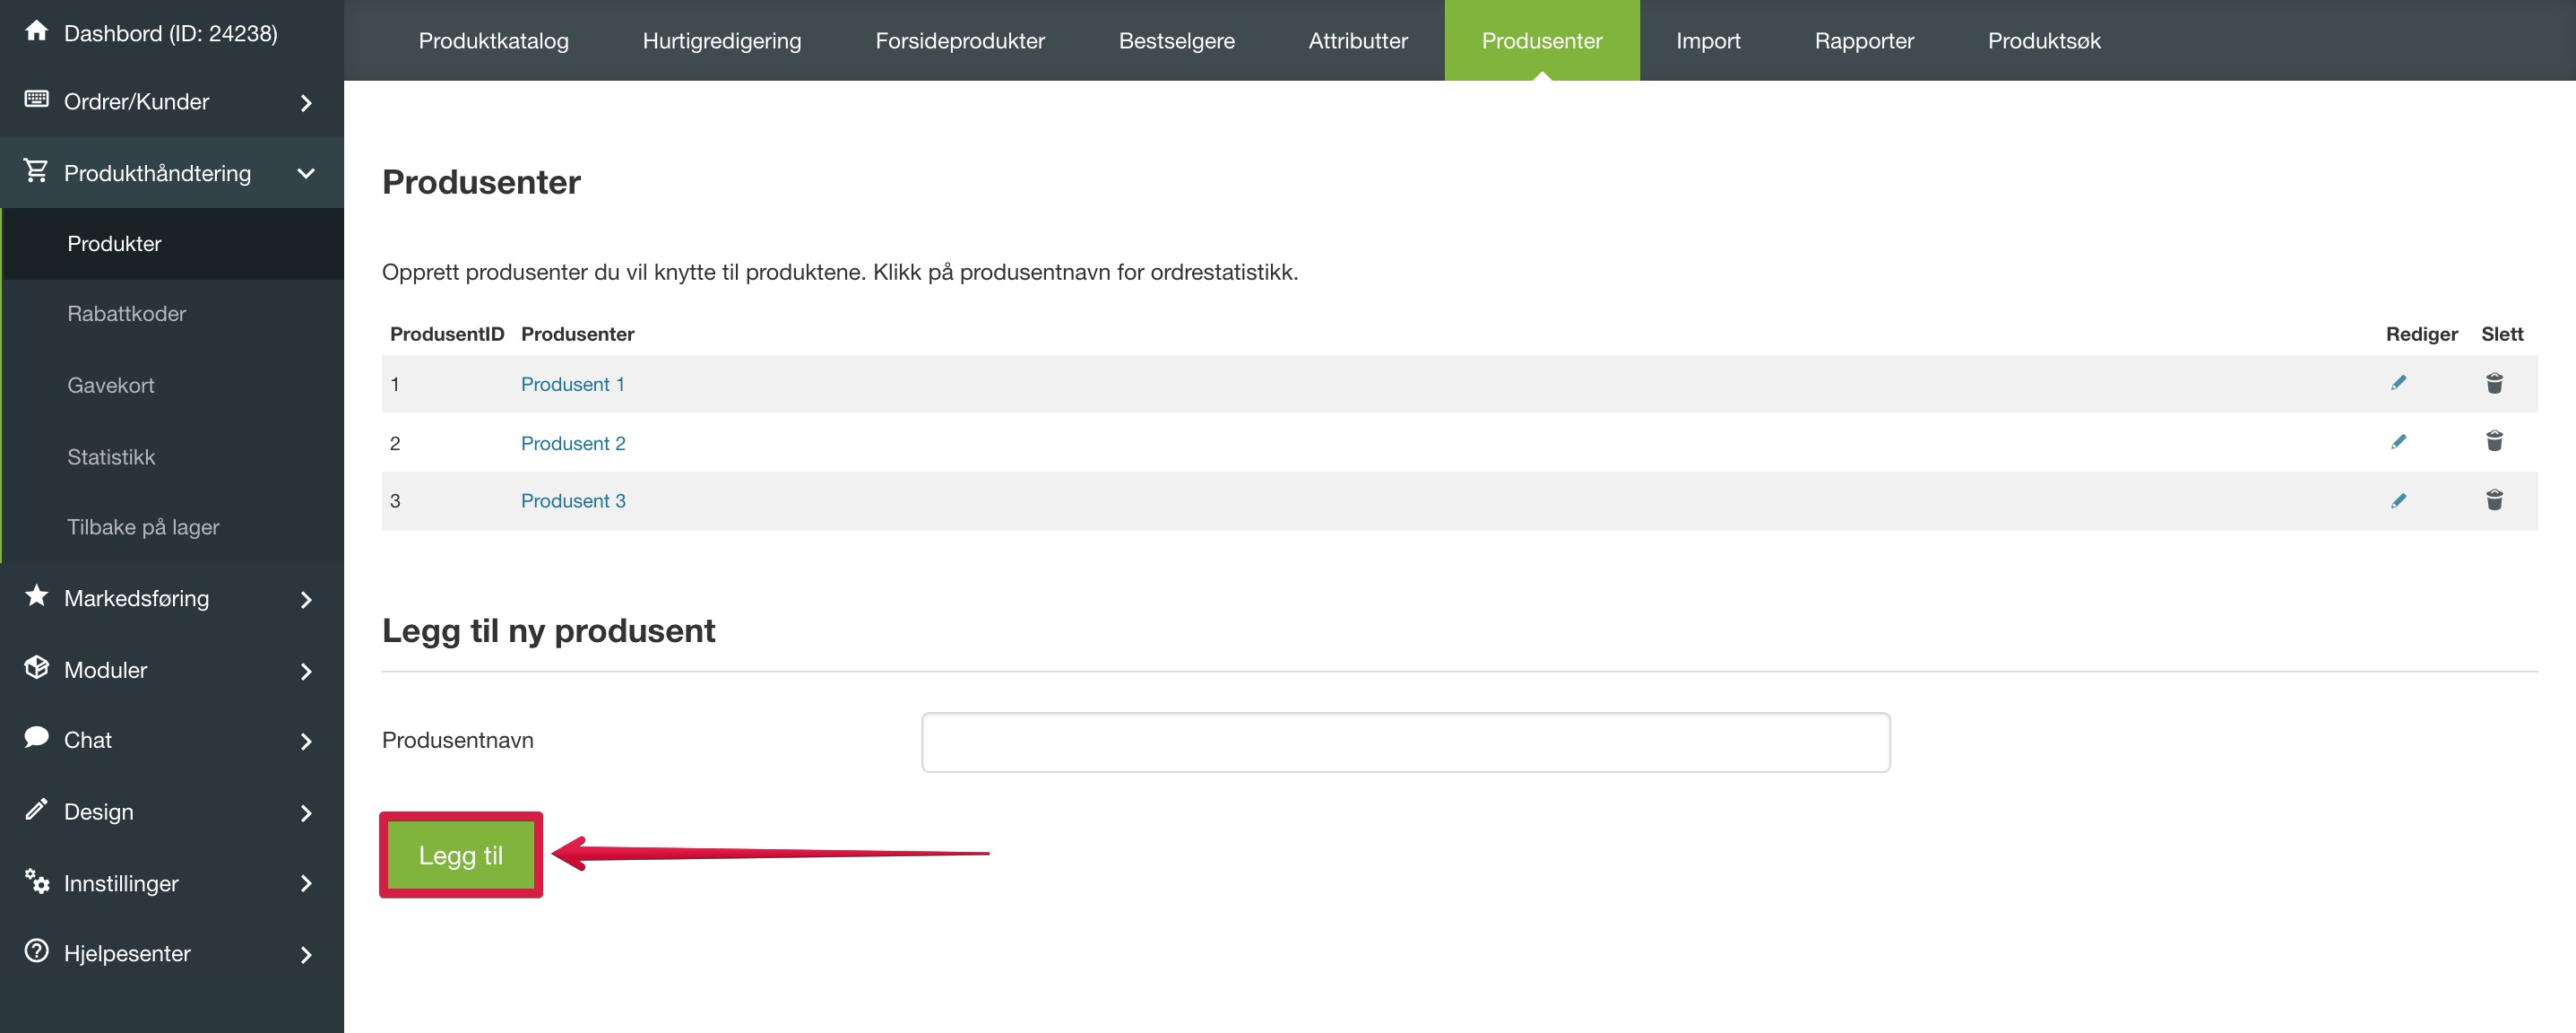
Task: Click the Moduler cube icon
Action: point(37,668)
